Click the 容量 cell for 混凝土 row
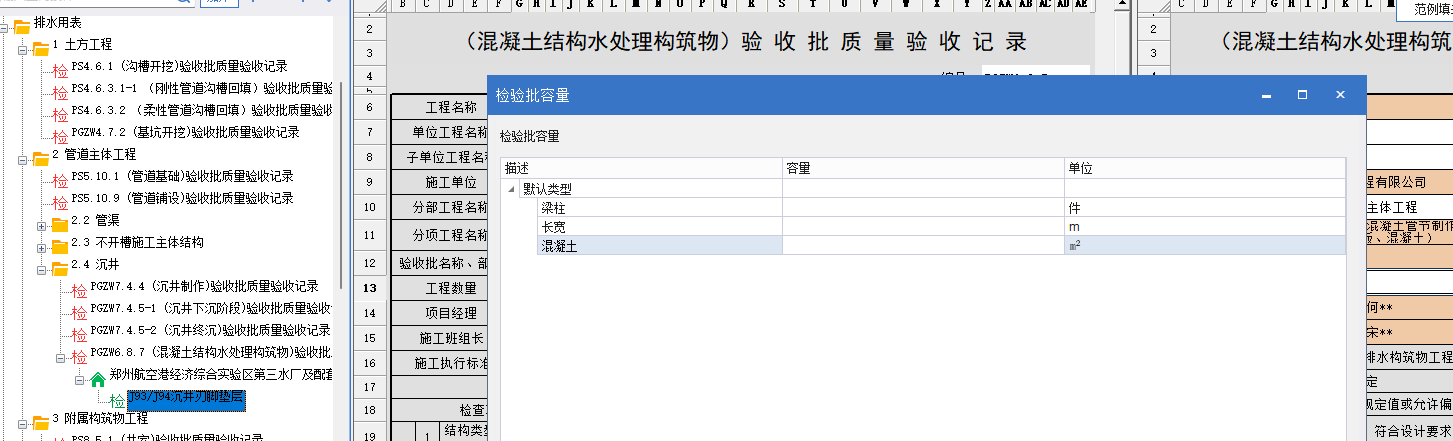This screenshot has height=441, width=1453. (x=922, y=246)
